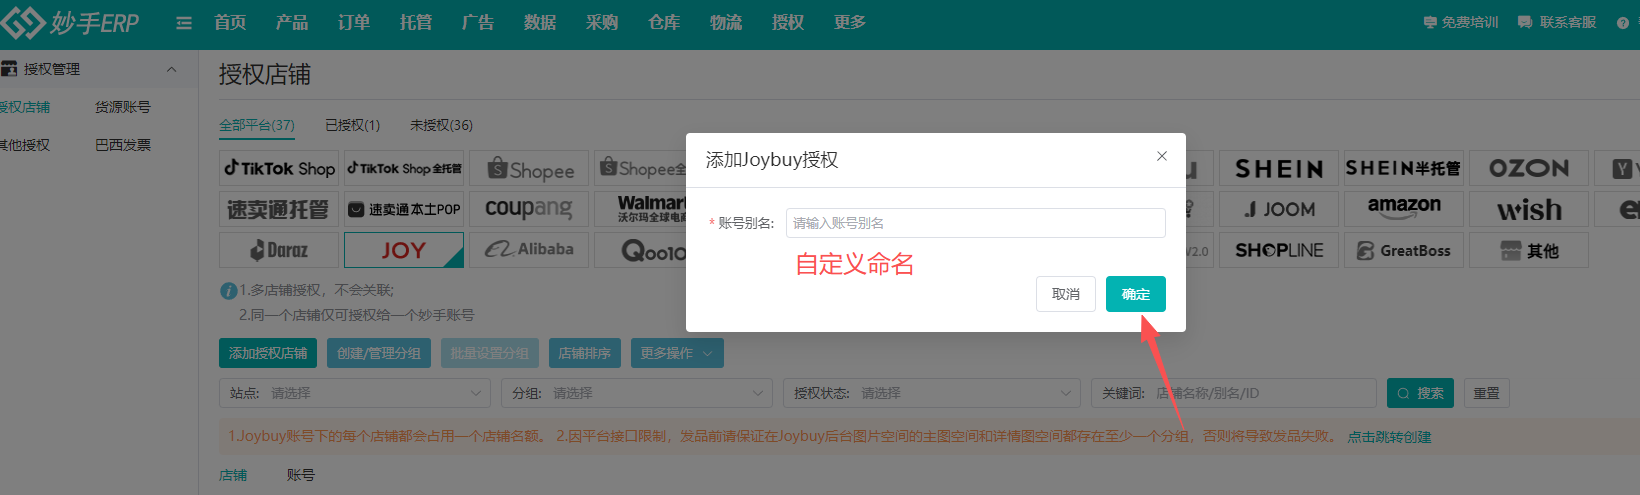Open the 站点 select dropdown
This screenshot has height=495, width=1640.
point(355,393)
